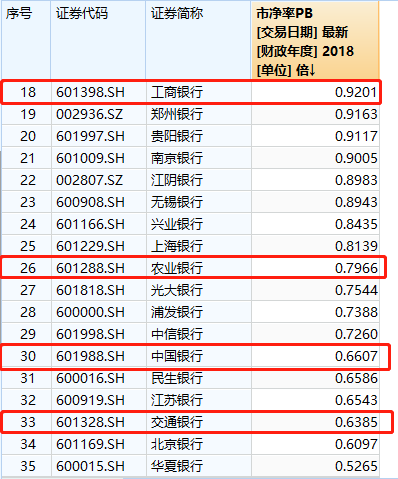Click the PB value 0.6543

pos(356,400)
